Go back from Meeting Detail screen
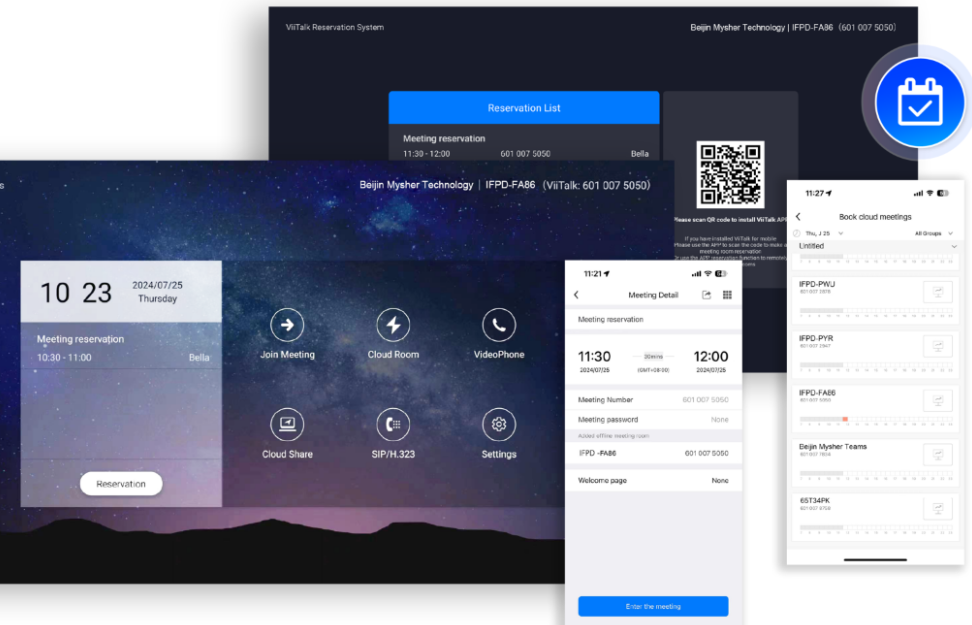972x625 pixels. pos(576,295)
